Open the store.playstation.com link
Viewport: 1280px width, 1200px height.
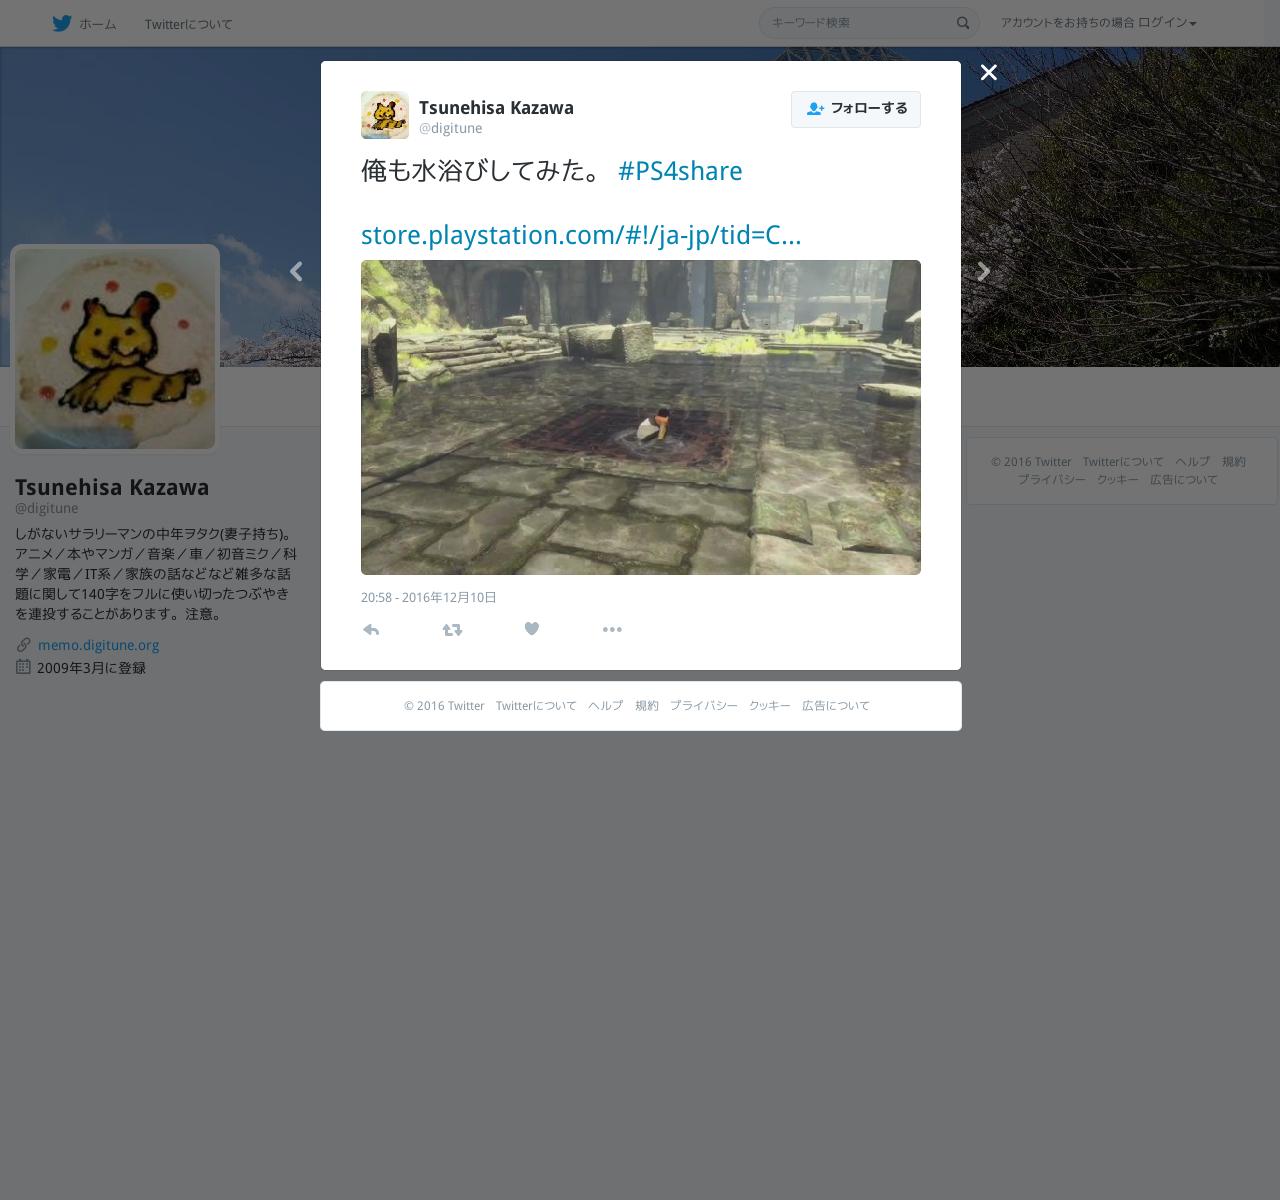coord(581,235)
